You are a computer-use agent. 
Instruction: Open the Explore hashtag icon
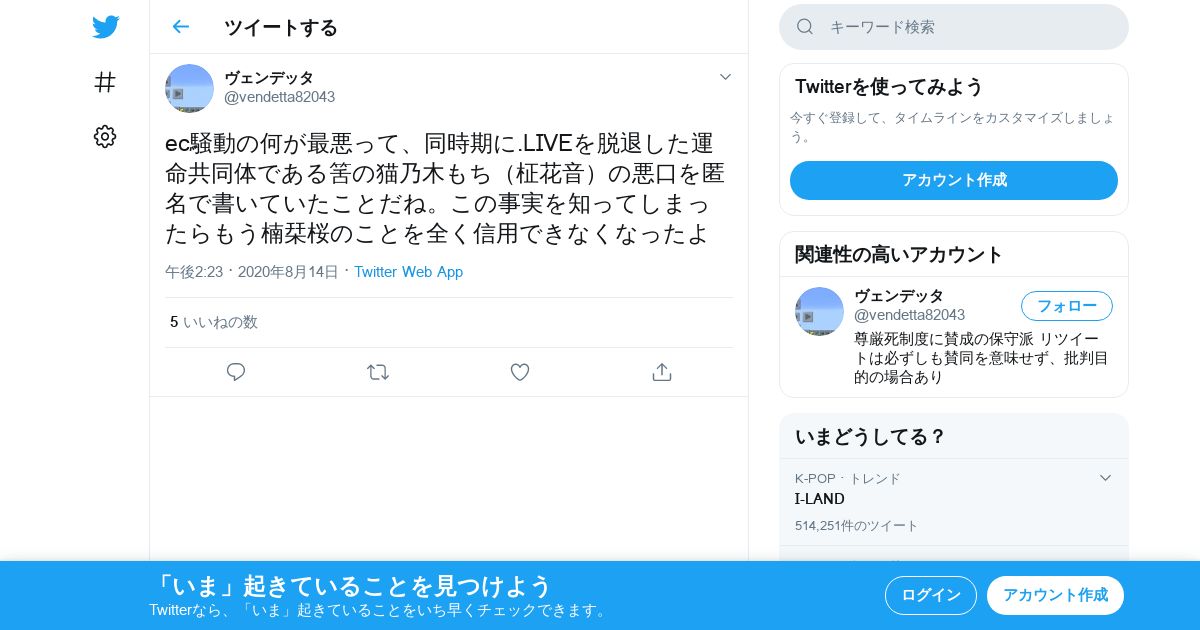click(105, 82)
